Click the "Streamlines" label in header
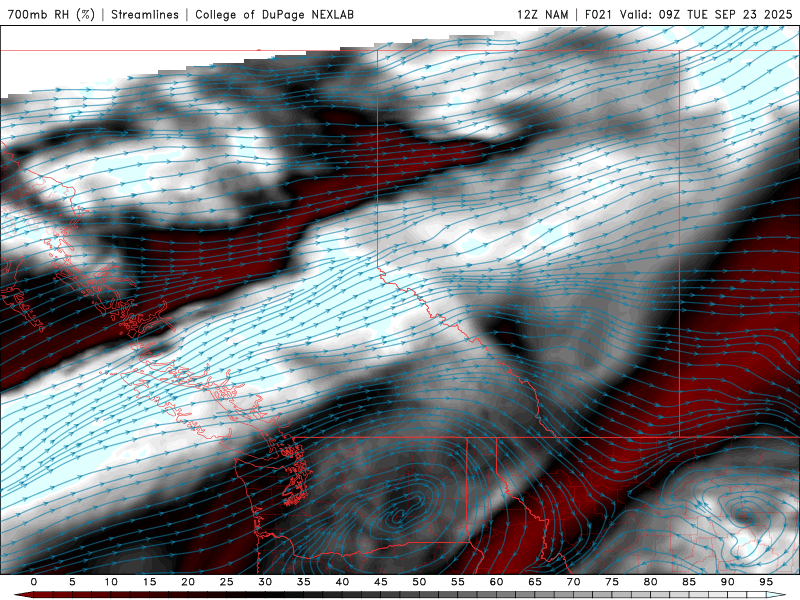800x600 pixels. pyautogui.click(x=145, y=14)
